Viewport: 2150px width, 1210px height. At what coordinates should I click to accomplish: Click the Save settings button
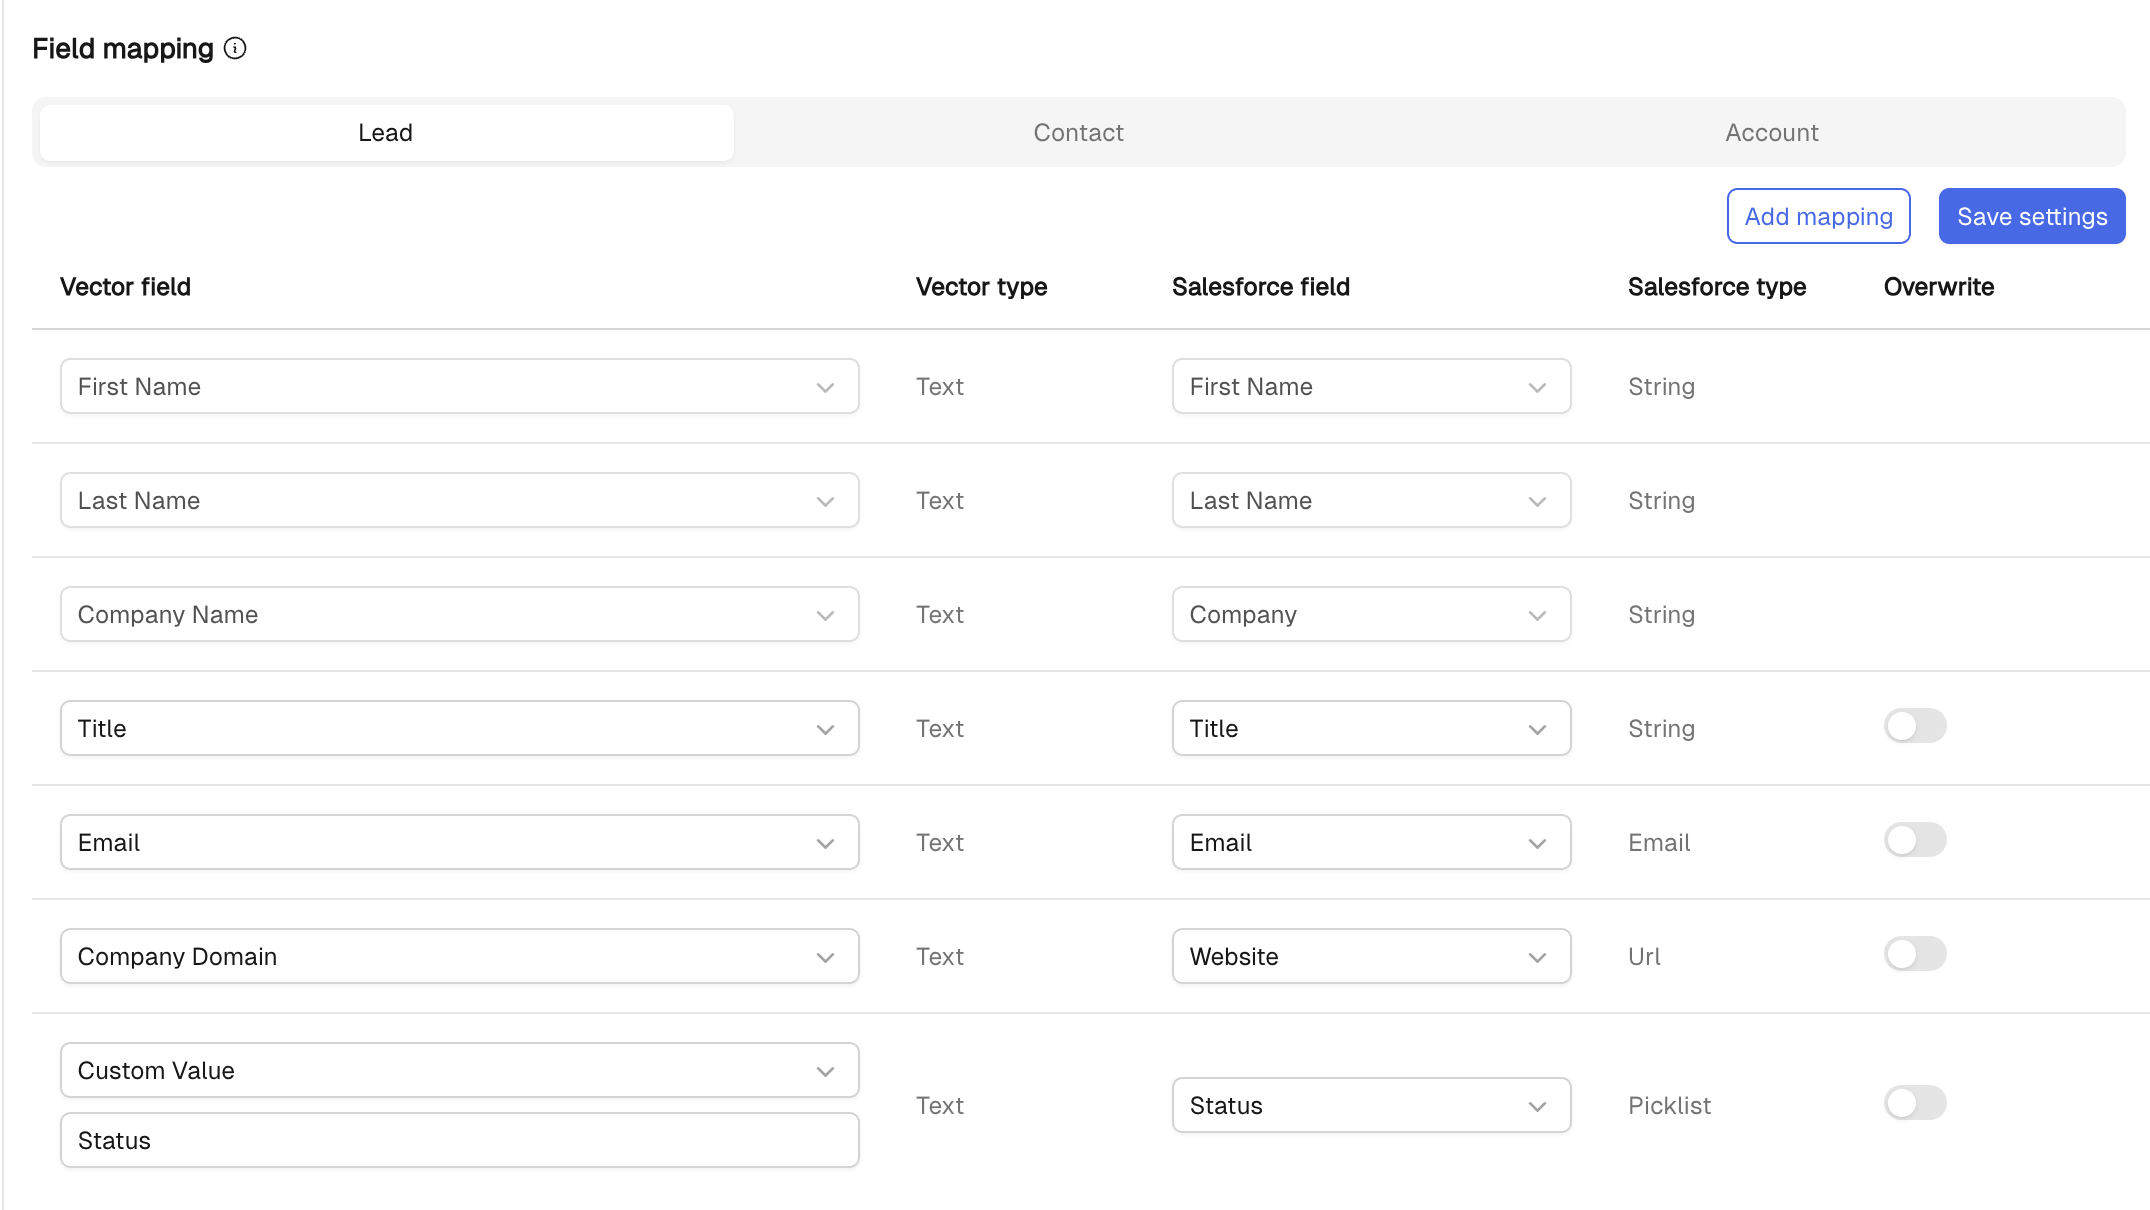[2031, 216]
